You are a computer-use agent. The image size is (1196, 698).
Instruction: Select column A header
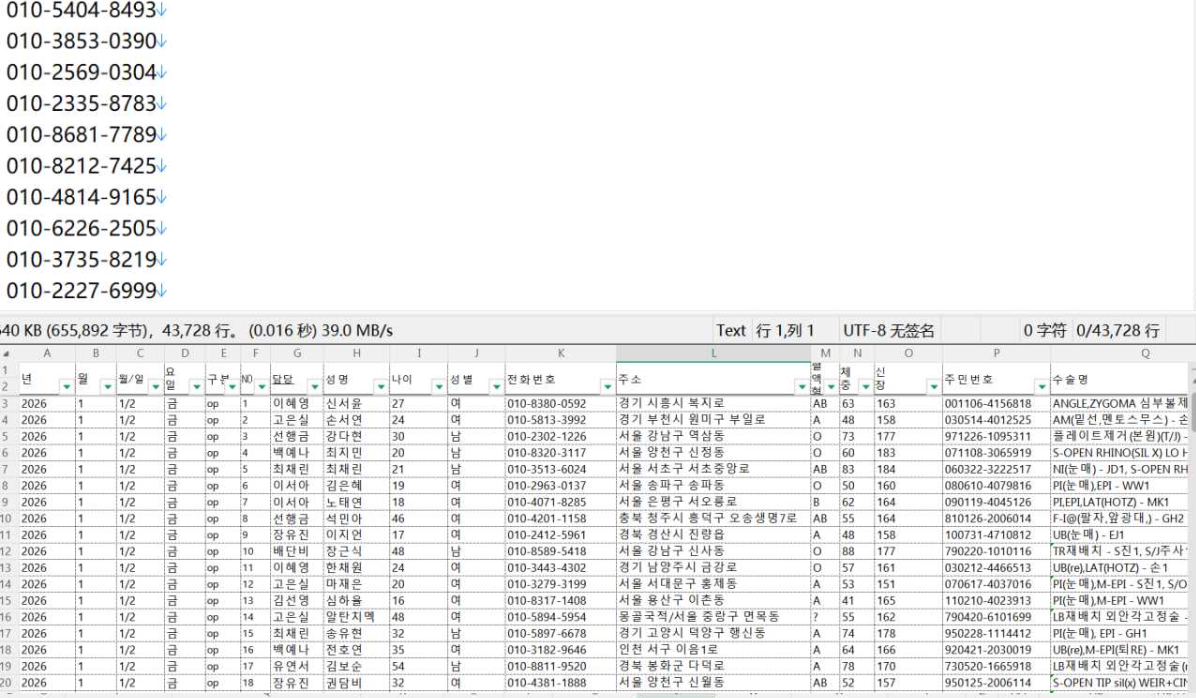[x=47, y=353]
